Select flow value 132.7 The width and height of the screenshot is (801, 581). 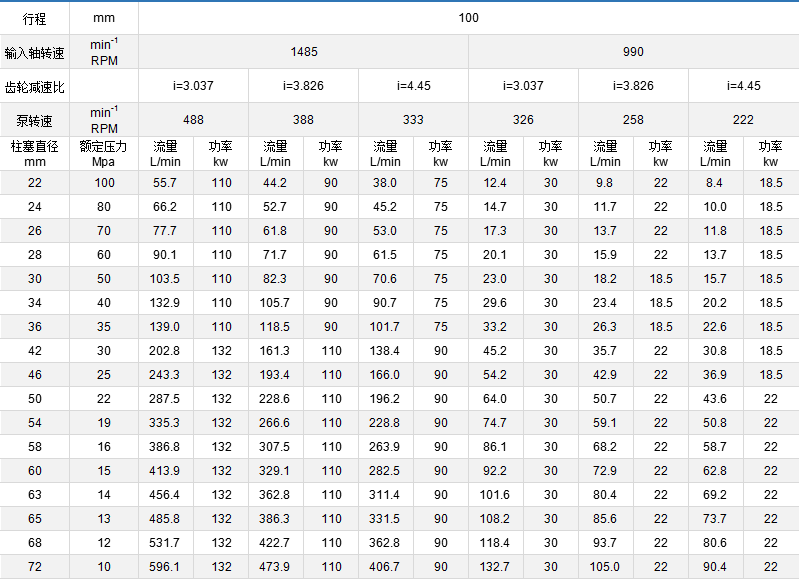point(495,567)
